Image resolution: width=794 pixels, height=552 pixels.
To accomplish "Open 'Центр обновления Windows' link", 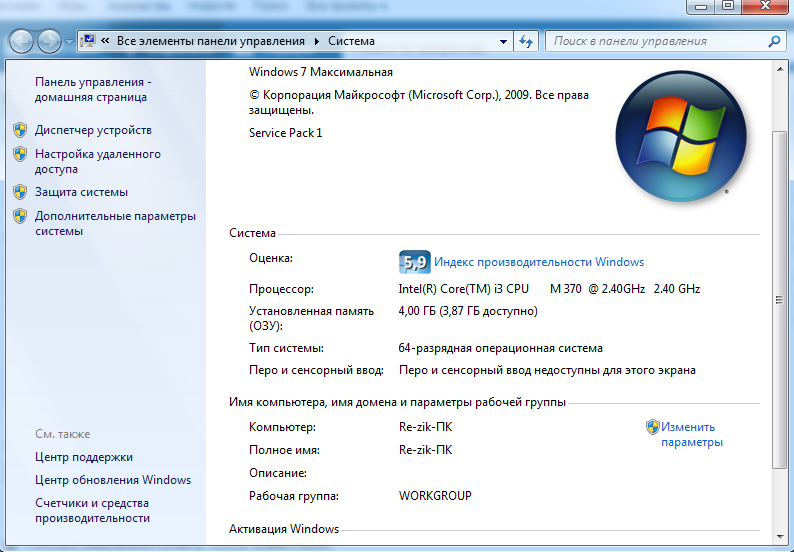I will coord(113,480).
